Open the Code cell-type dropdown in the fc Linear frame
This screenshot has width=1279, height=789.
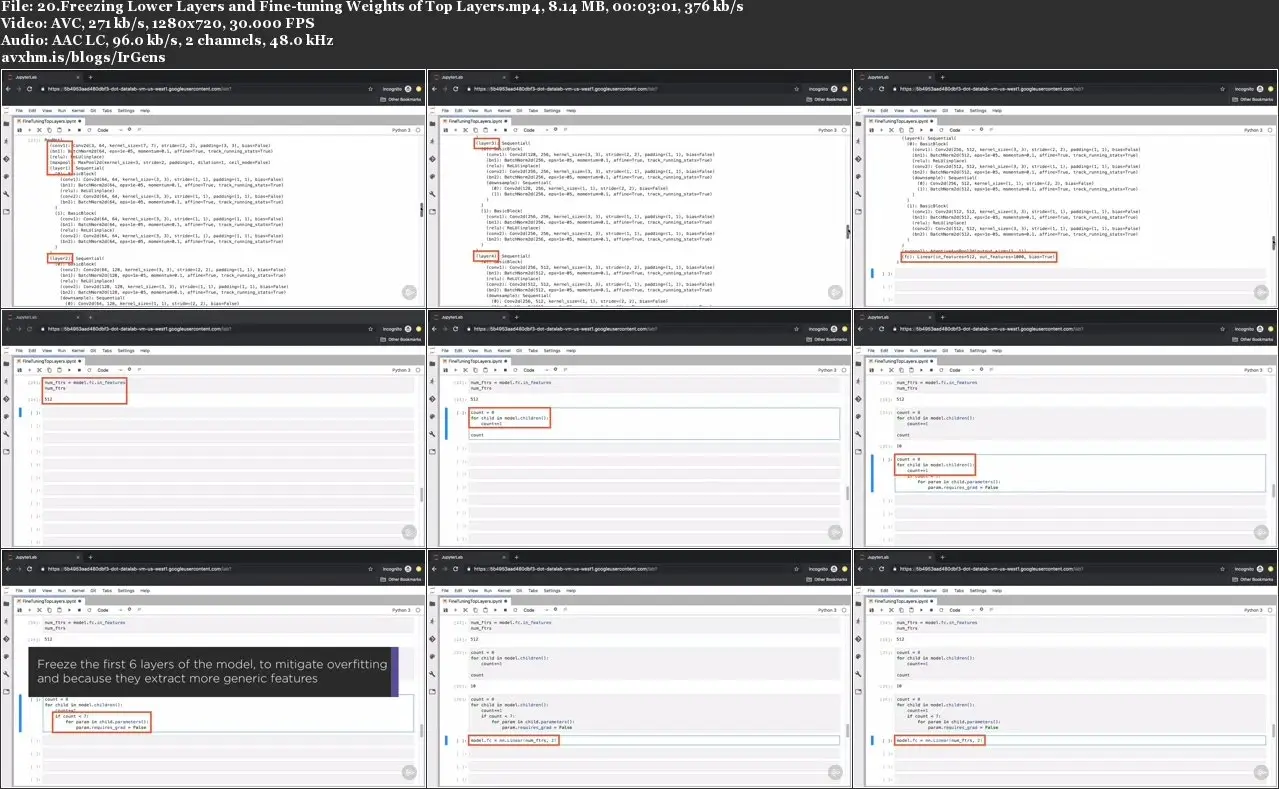(x=962, y=130)
